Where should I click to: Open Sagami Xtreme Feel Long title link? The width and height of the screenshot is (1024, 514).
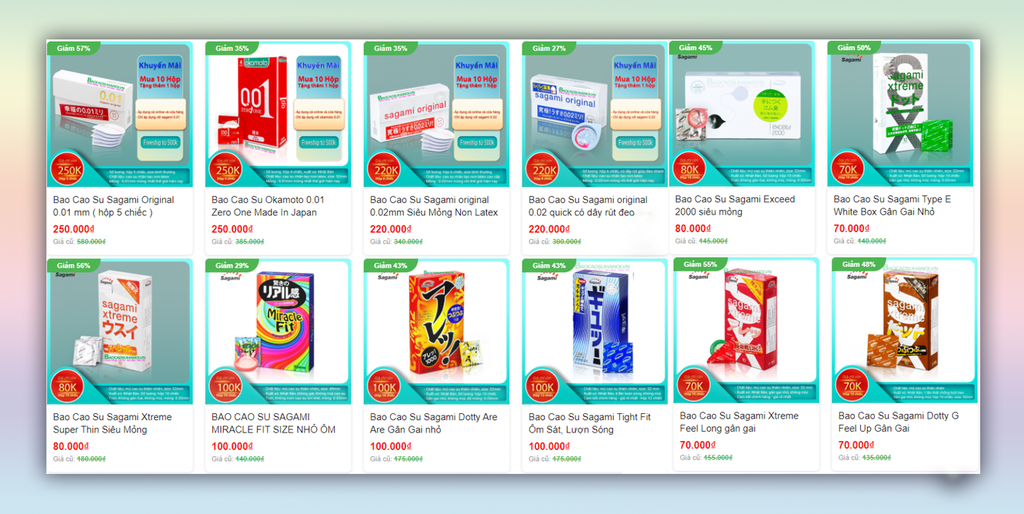coord(739,422)
